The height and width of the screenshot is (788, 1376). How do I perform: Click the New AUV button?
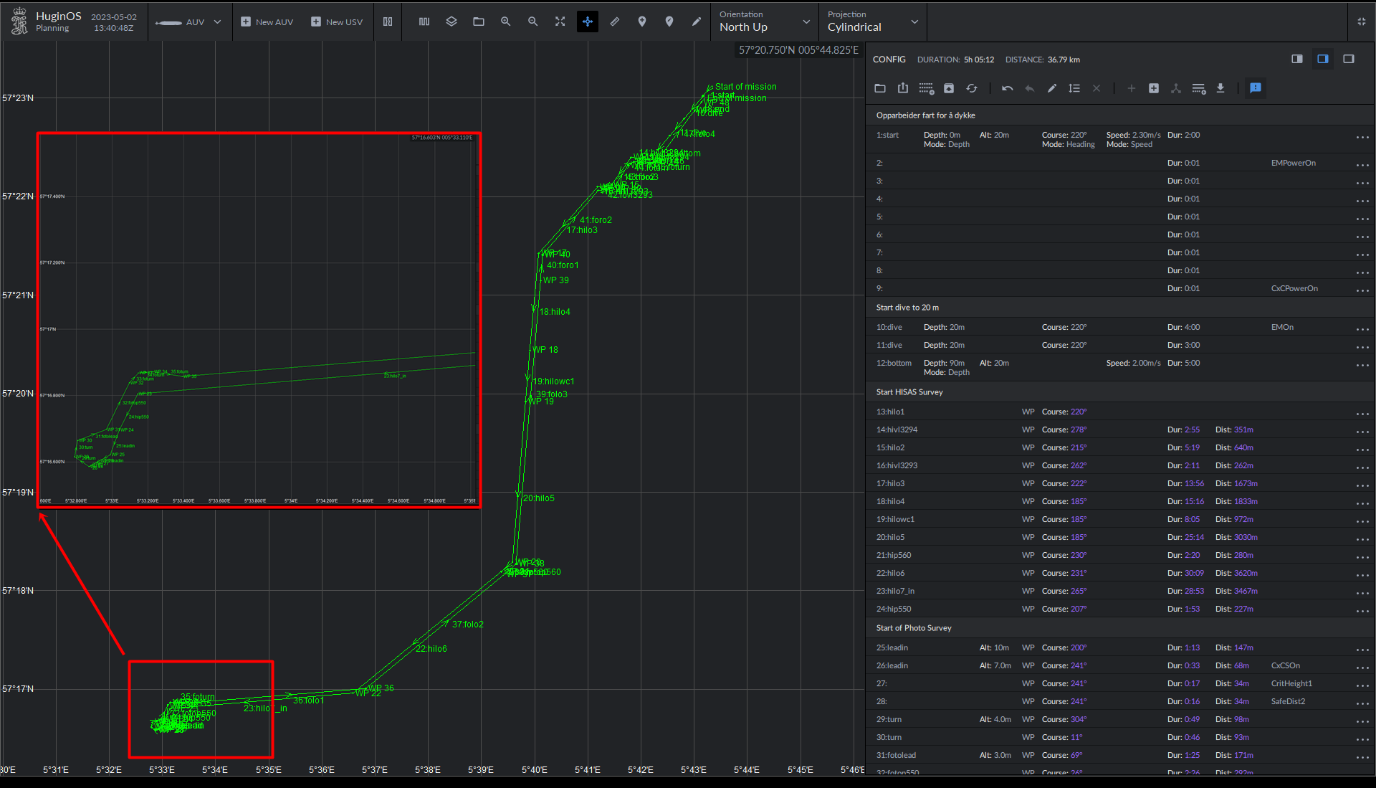click(x=267, y=21)
